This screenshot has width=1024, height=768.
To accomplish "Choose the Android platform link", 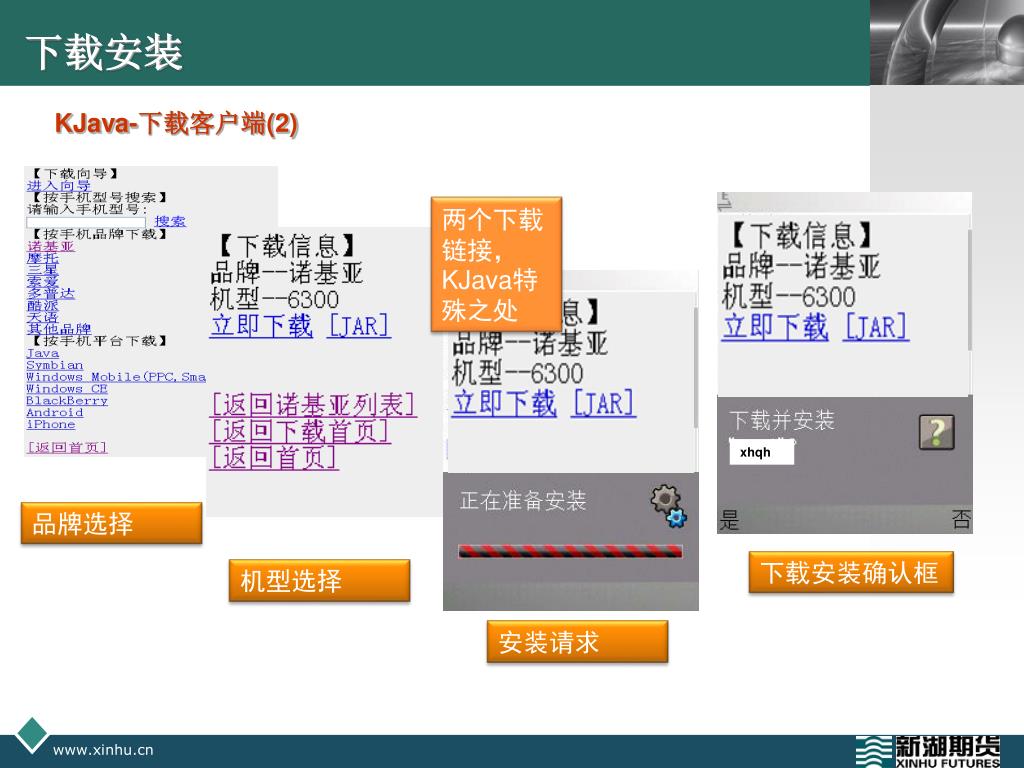I will [55, 412].
